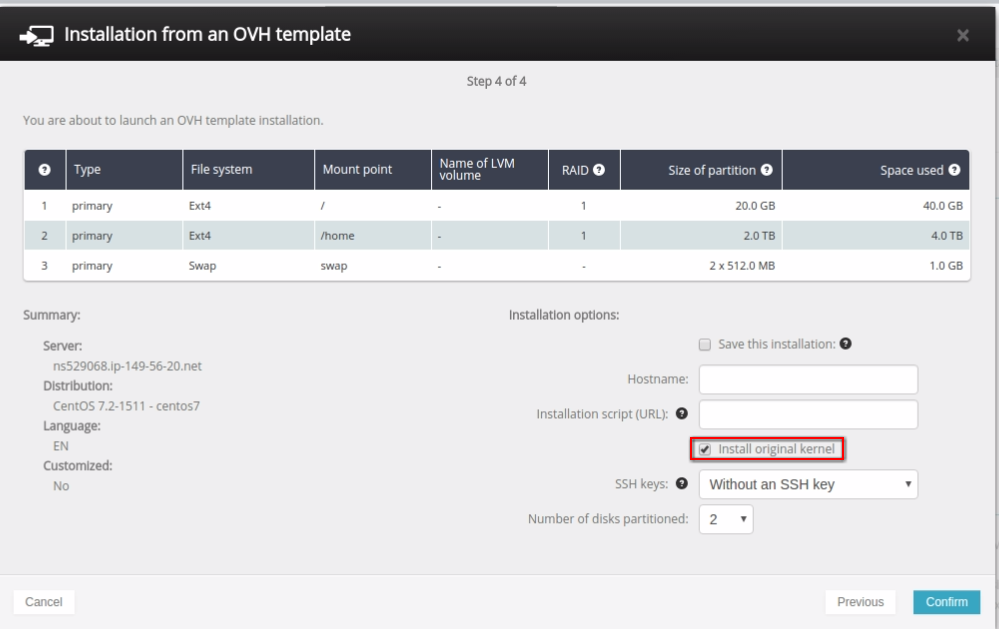Click the SSH keys help icon
Screen dimensions: 999x629
point(682,483)
